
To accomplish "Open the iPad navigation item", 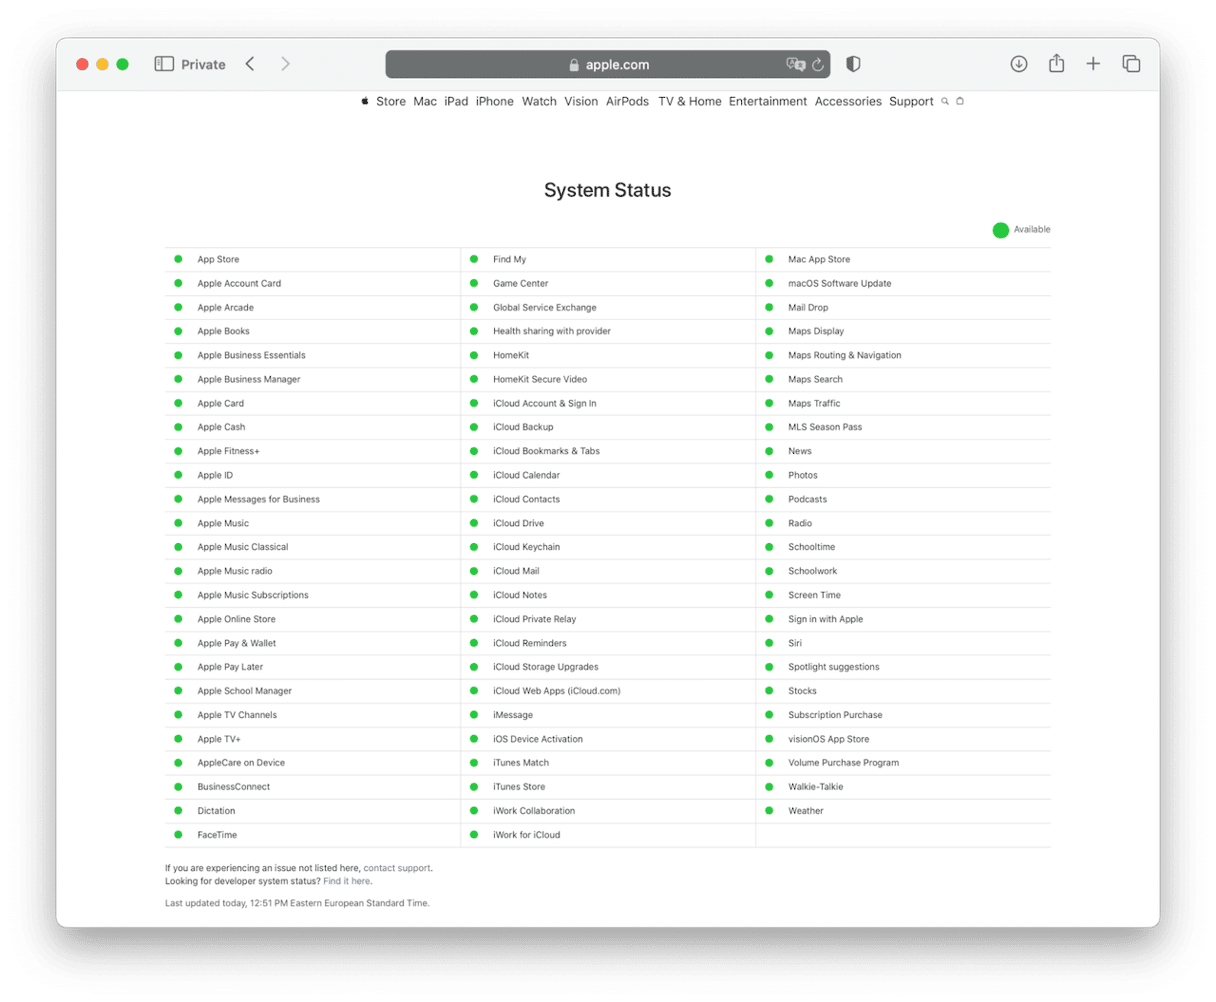I will (456, 101).
